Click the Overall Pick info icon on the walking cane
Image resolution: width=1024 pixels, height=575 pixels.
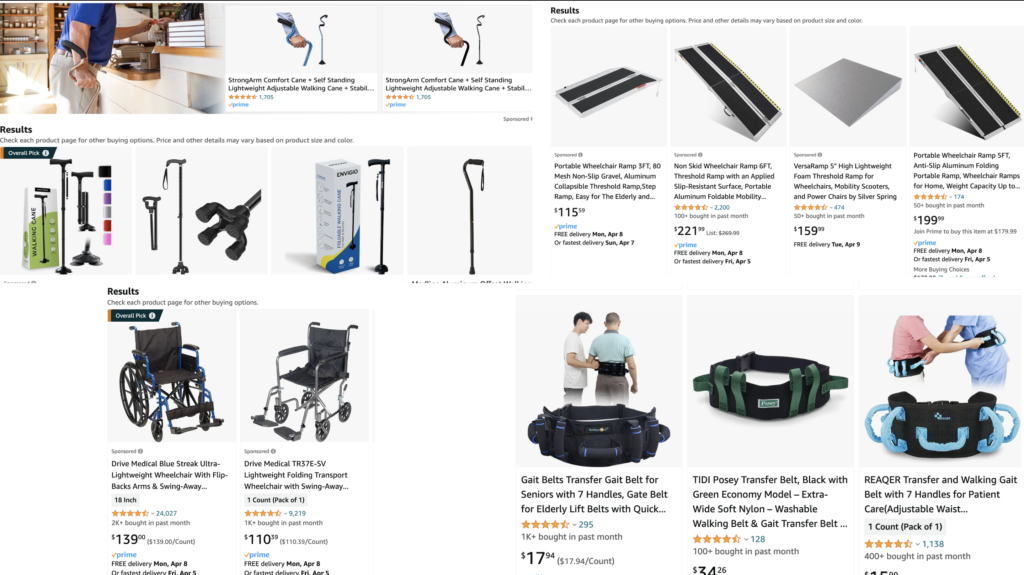pyautogui.click(x=46, y=153)
